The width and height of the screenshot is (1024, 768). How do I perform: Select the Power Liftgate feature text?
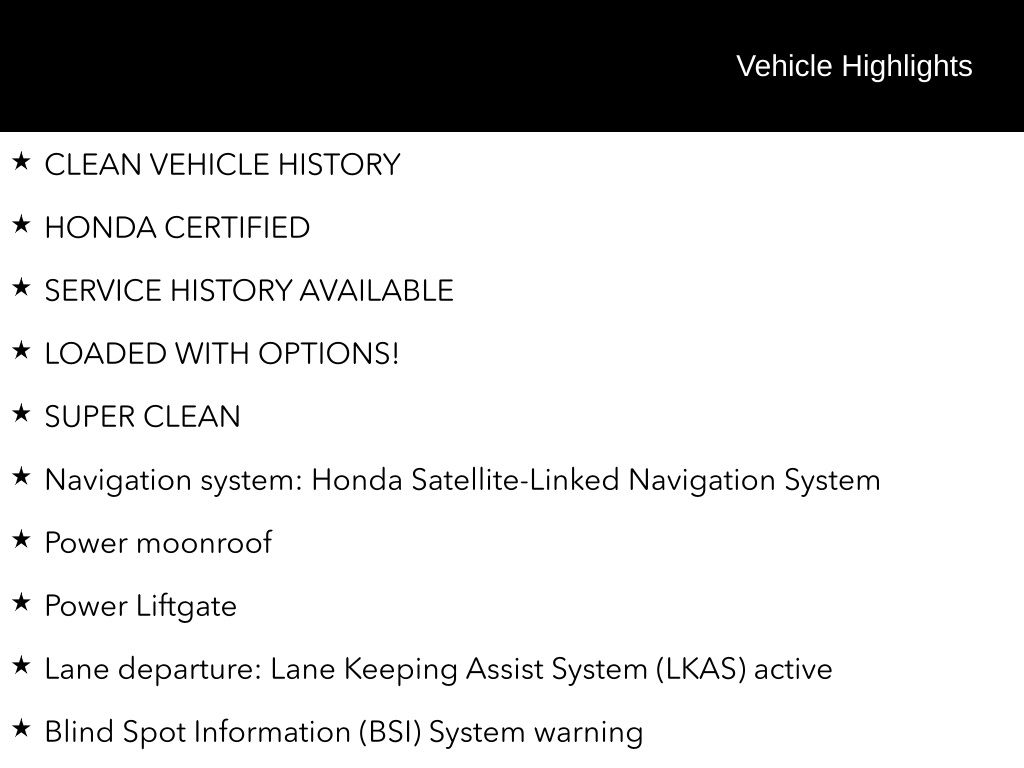(140, 606)
